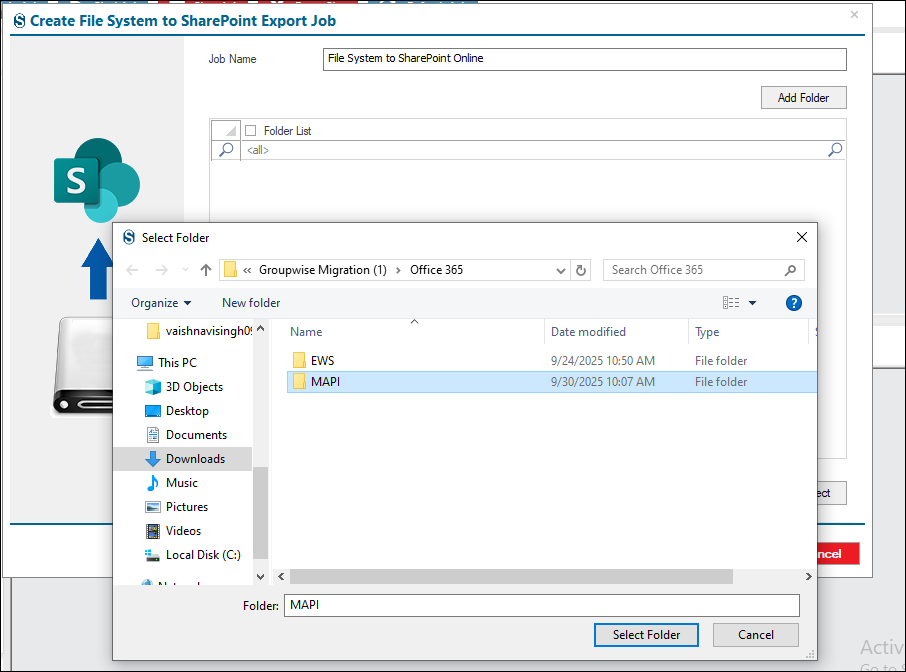Click MAPI date 9/30/2025 10:07 AM

coord(603,381)
